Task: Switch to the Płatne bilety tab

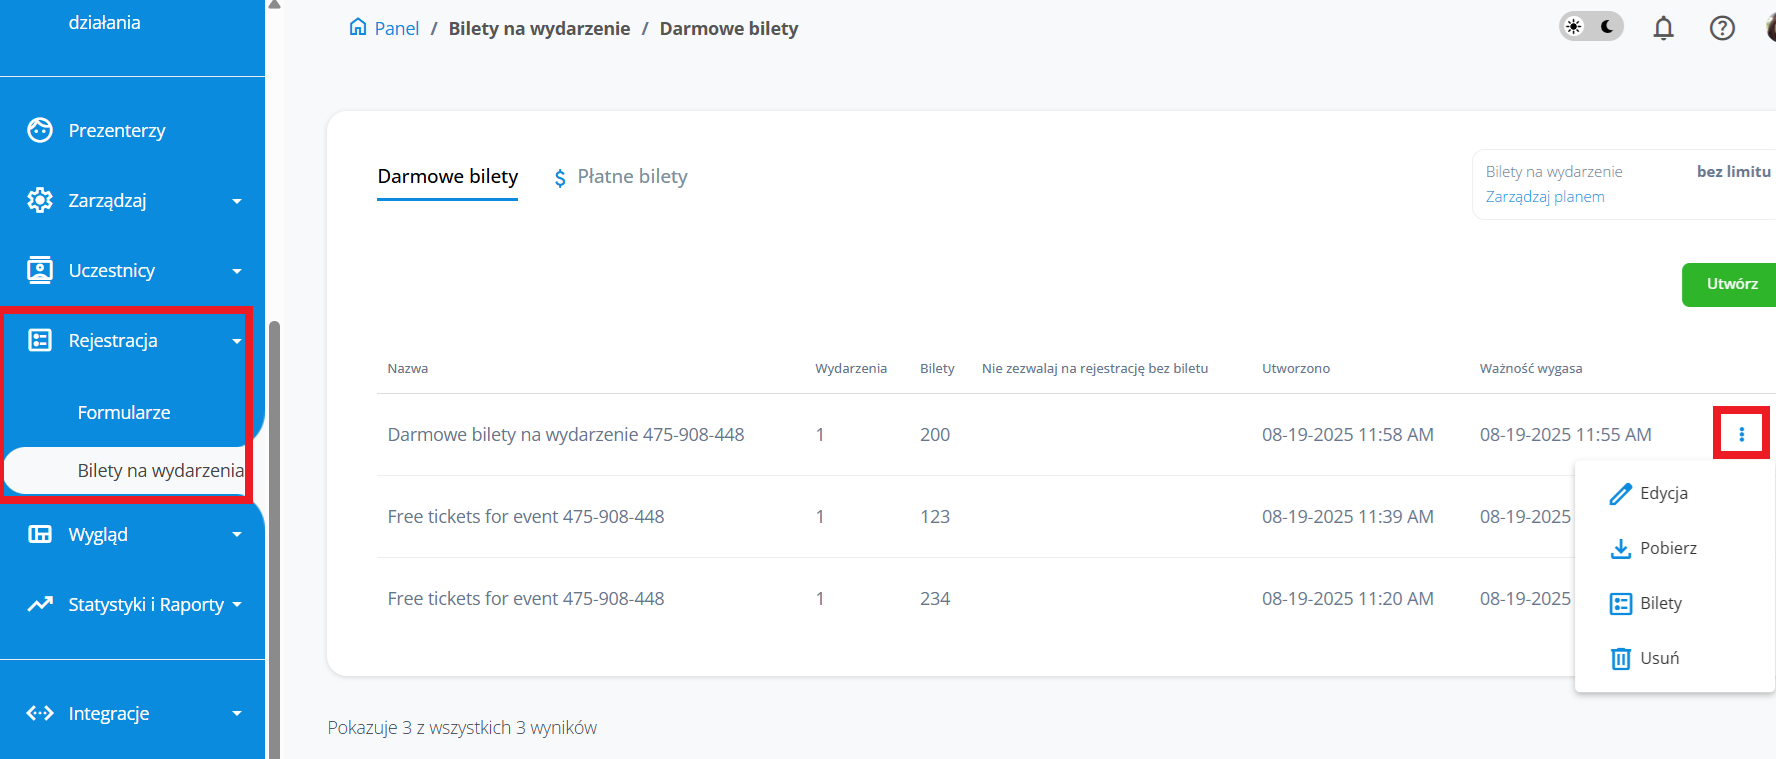Action: pyautogui.click(x=631, y=177)
